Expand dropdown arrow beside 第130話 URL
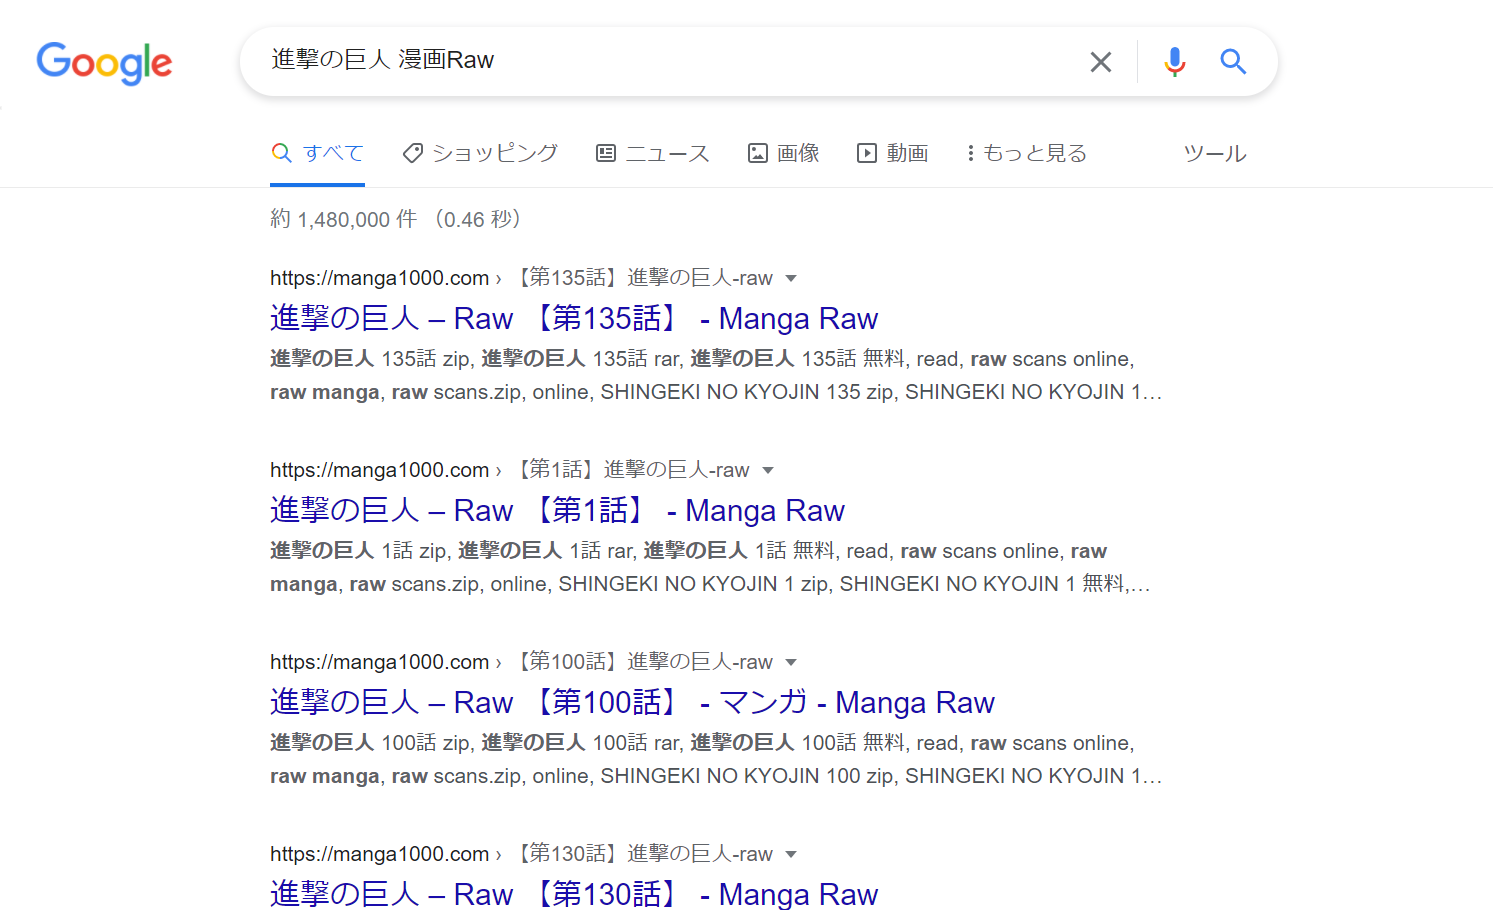1493x910 pixels. pyautogui.click(x=791, y=854)
